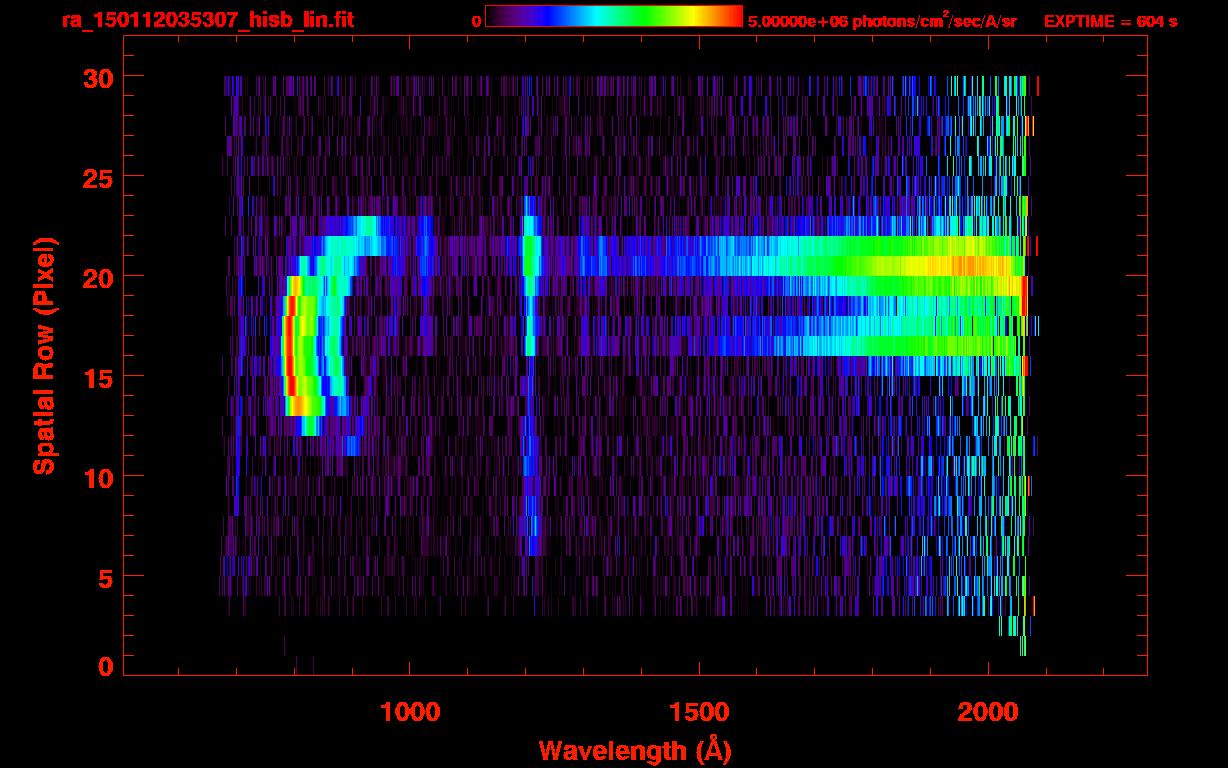1228x768 pixels.
Task: Click the 5.00000e+06 photons color bar maximum label
Action: 882,21
